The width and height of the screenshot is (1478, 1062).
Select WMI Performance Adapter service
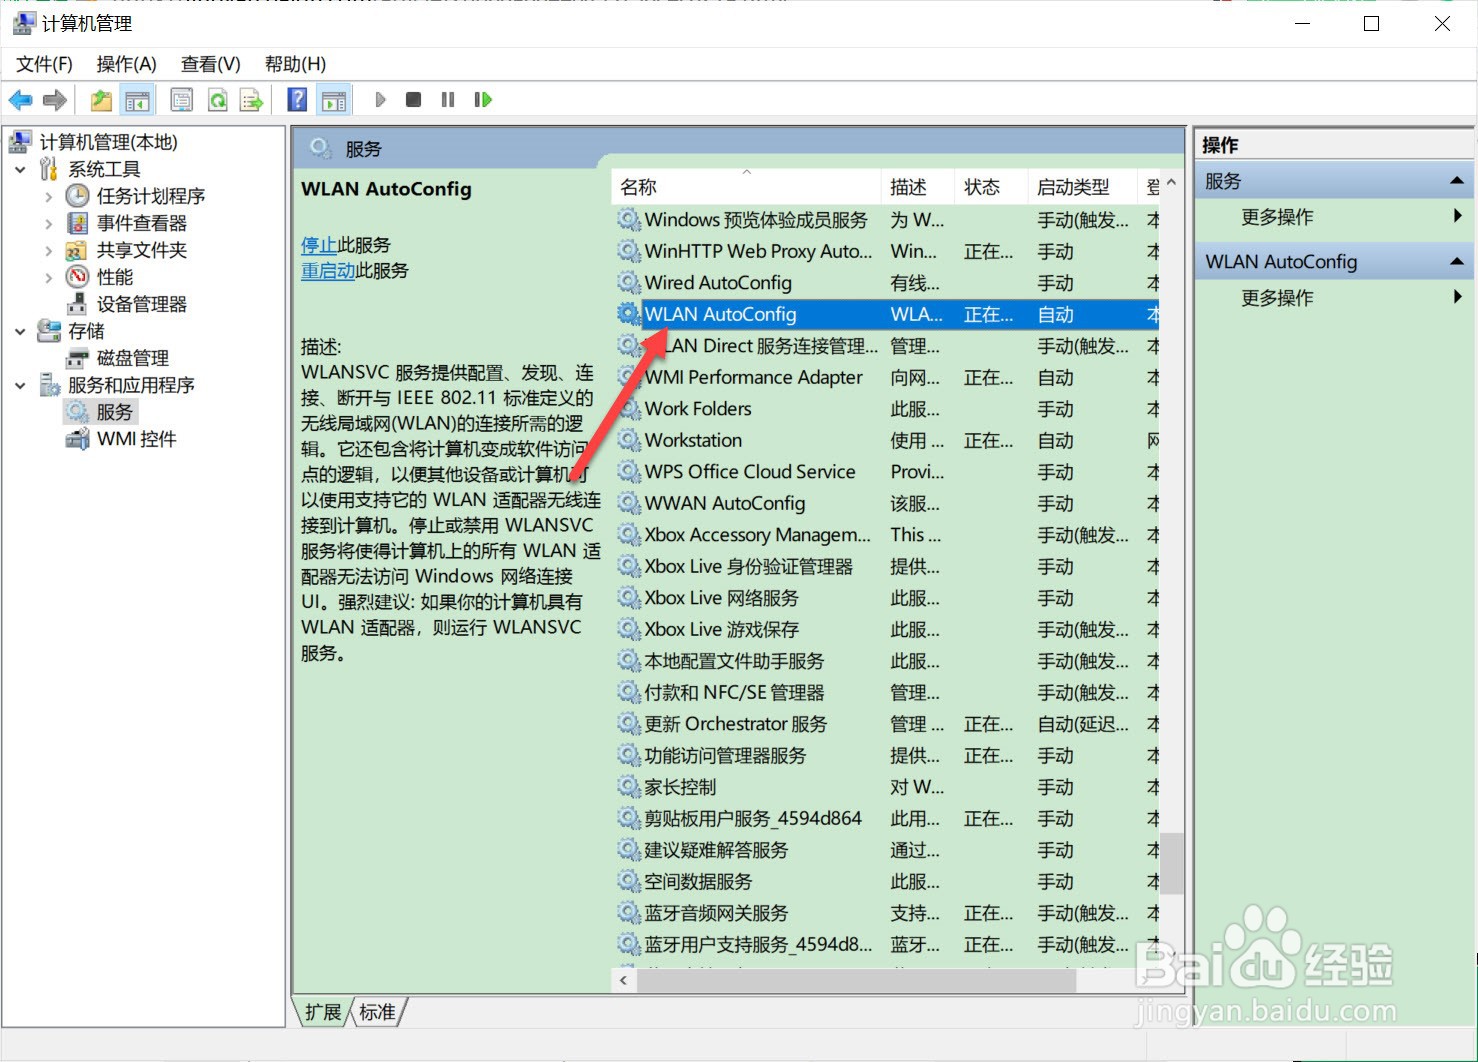(x=885, y=377)
